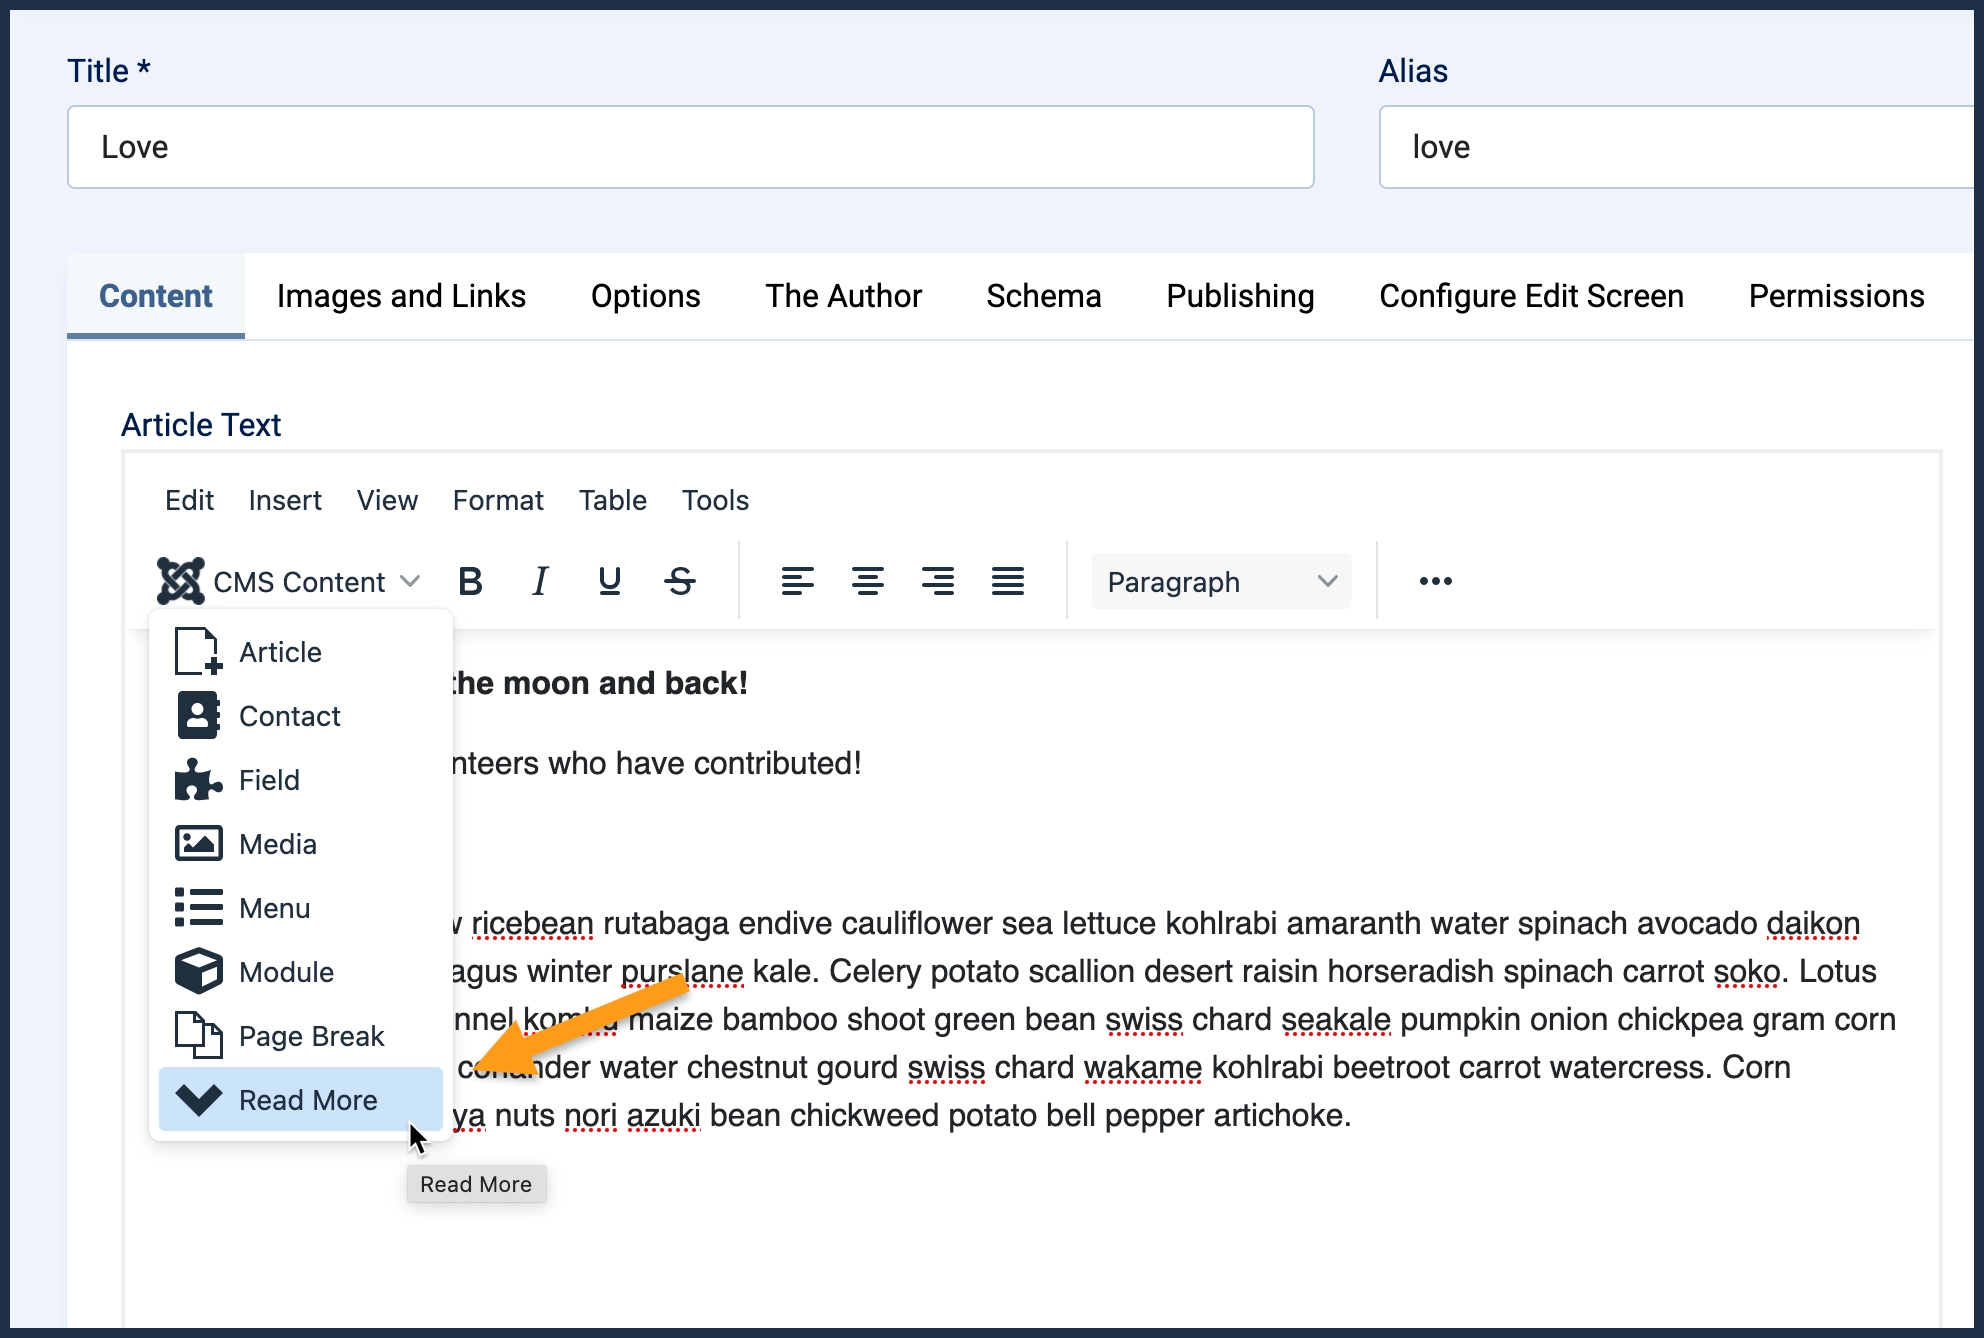Viewport: 1984px width, 1338px height.
Task: Click the Article document-plus icon
Action: [198, 652]
